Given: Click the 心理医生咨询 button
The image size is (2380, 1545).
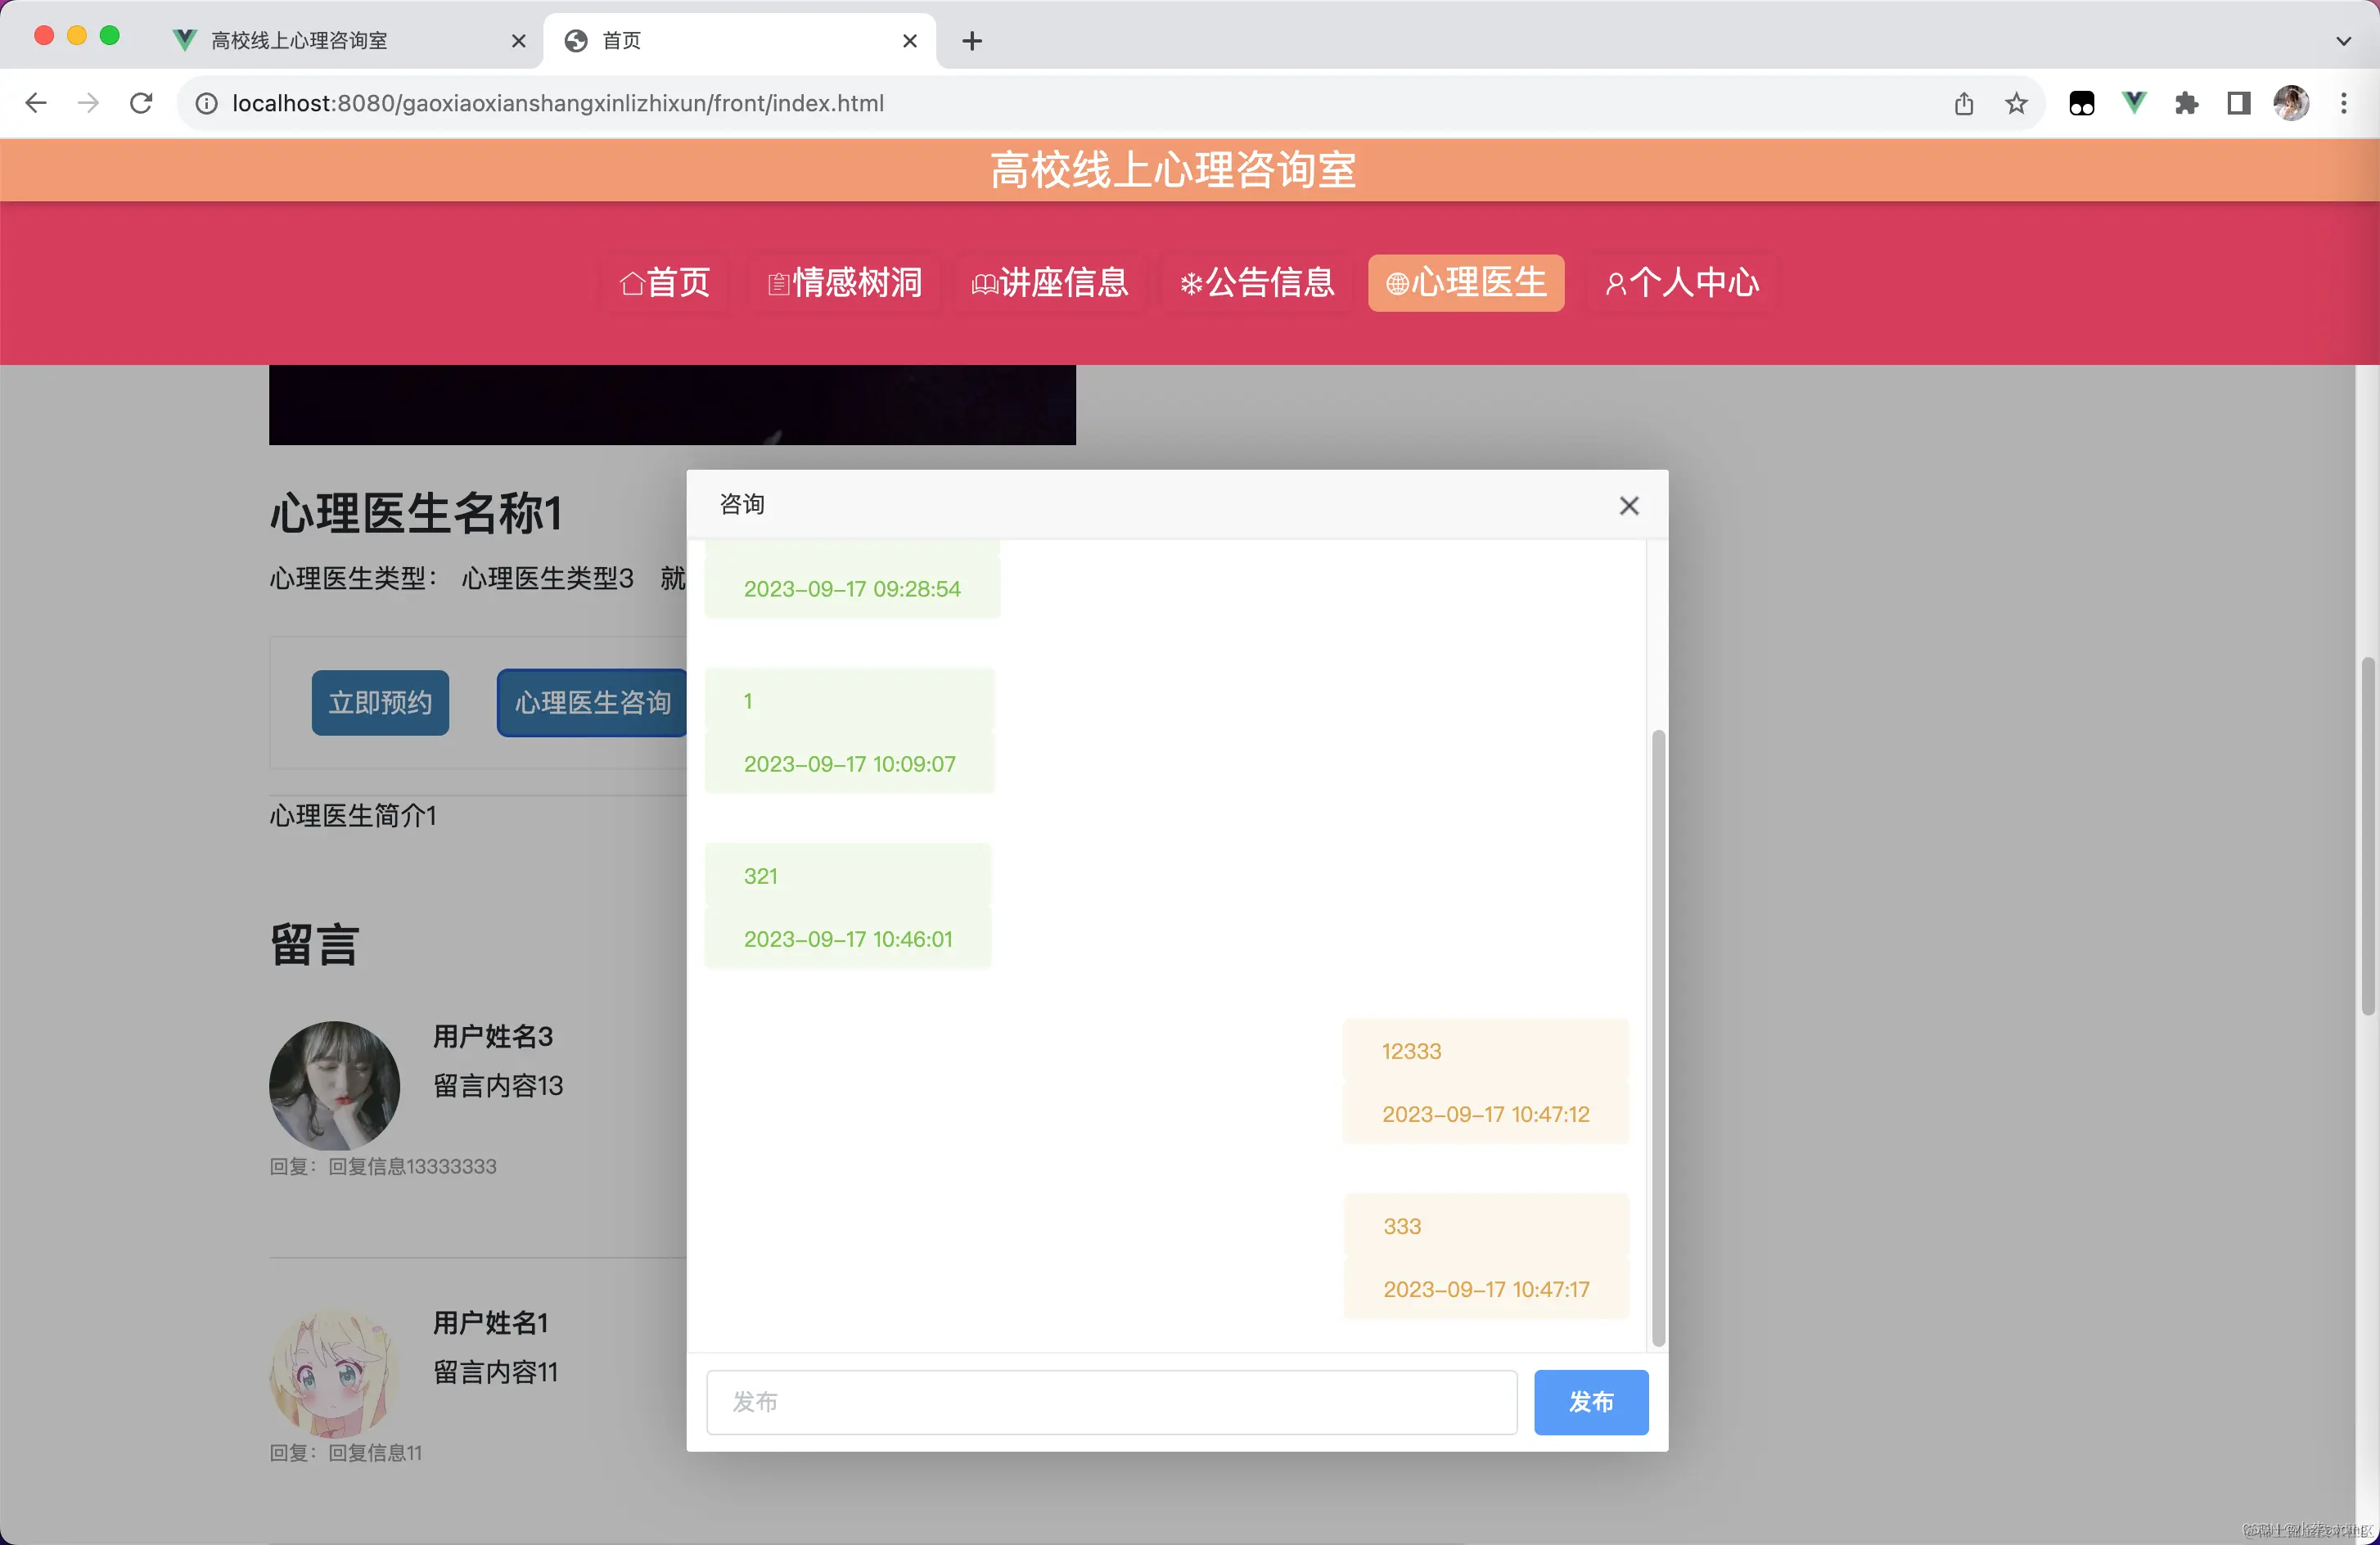Looking at the screenshot, I should (x=592, y=703).
